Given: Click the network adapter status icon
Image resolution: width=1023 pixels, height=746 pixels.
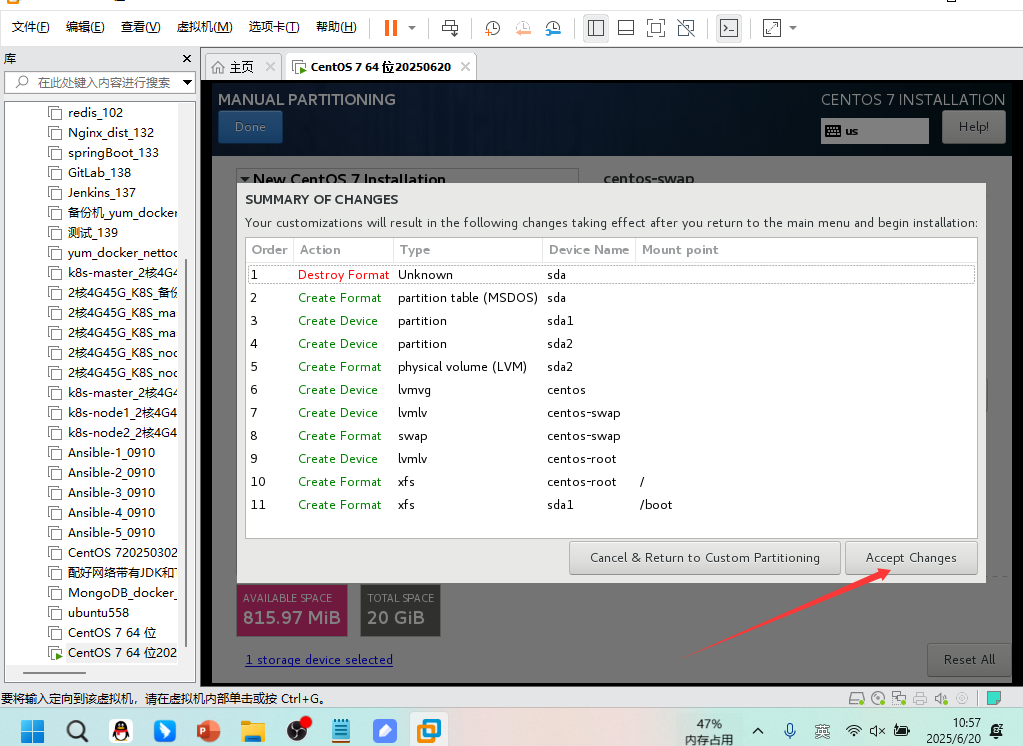Looking at the screenshot, I should (898, 697).
